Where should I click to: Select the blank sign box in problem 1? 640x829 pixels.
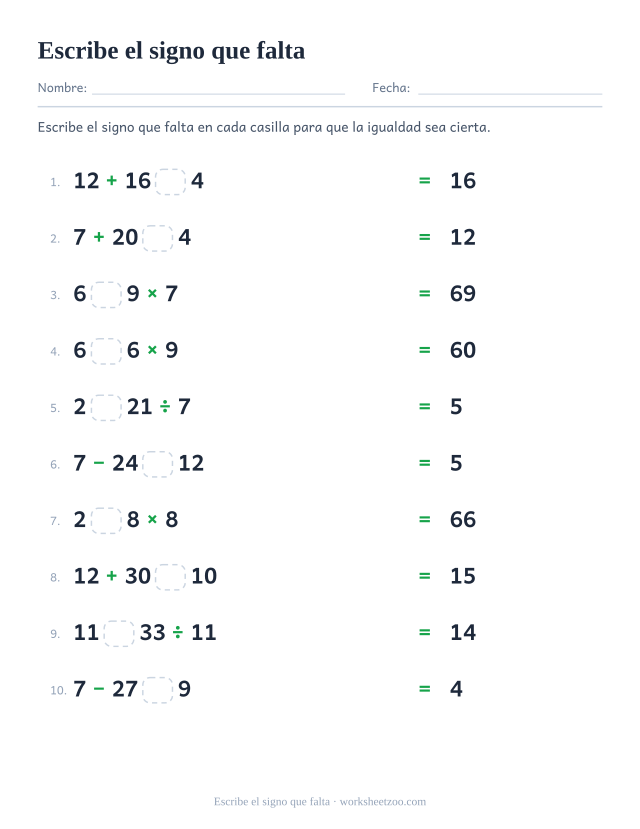pyautogui.click(x=171, y=181)
